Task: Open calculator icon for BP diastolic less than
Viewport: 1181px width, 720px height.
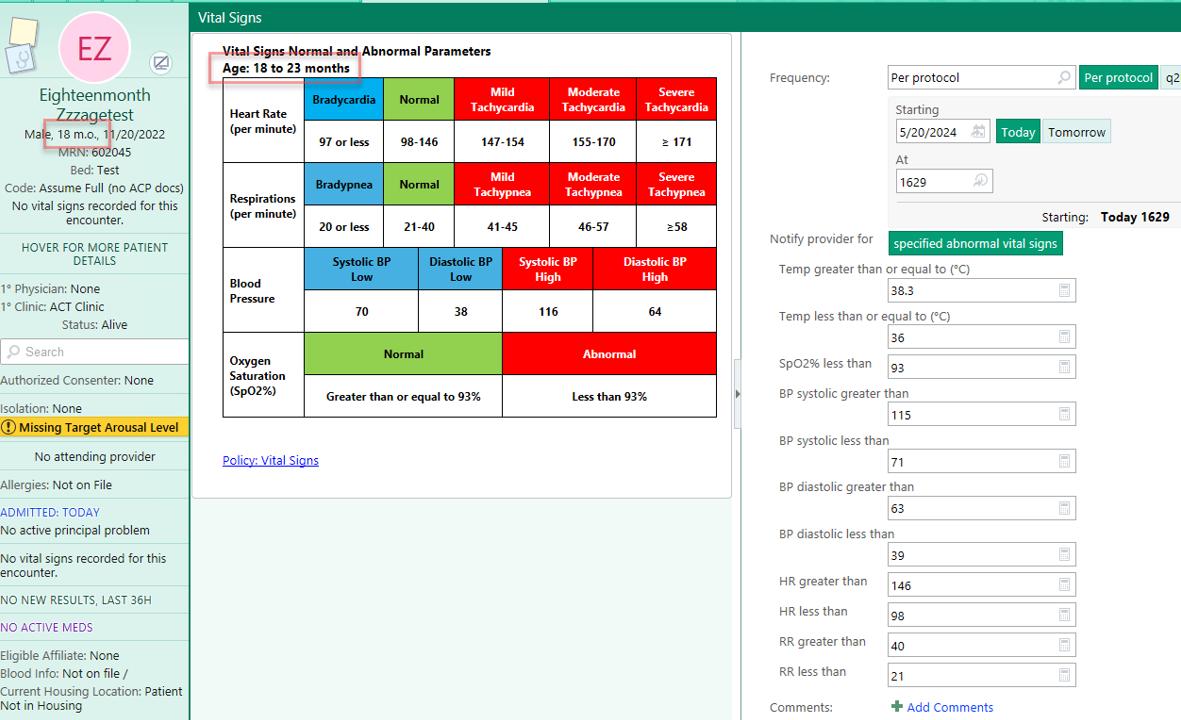Action: coord(1064,554)
